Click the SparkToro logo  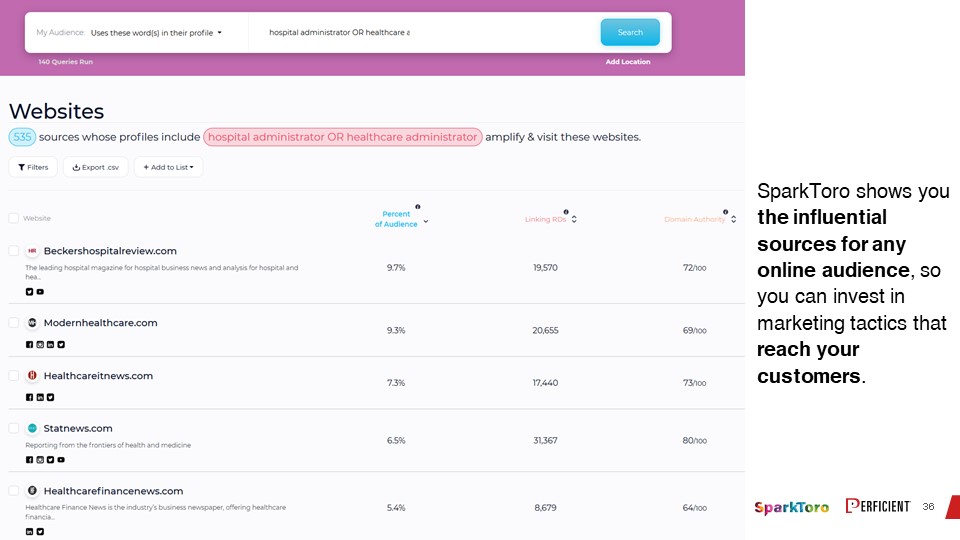point(792,507)
